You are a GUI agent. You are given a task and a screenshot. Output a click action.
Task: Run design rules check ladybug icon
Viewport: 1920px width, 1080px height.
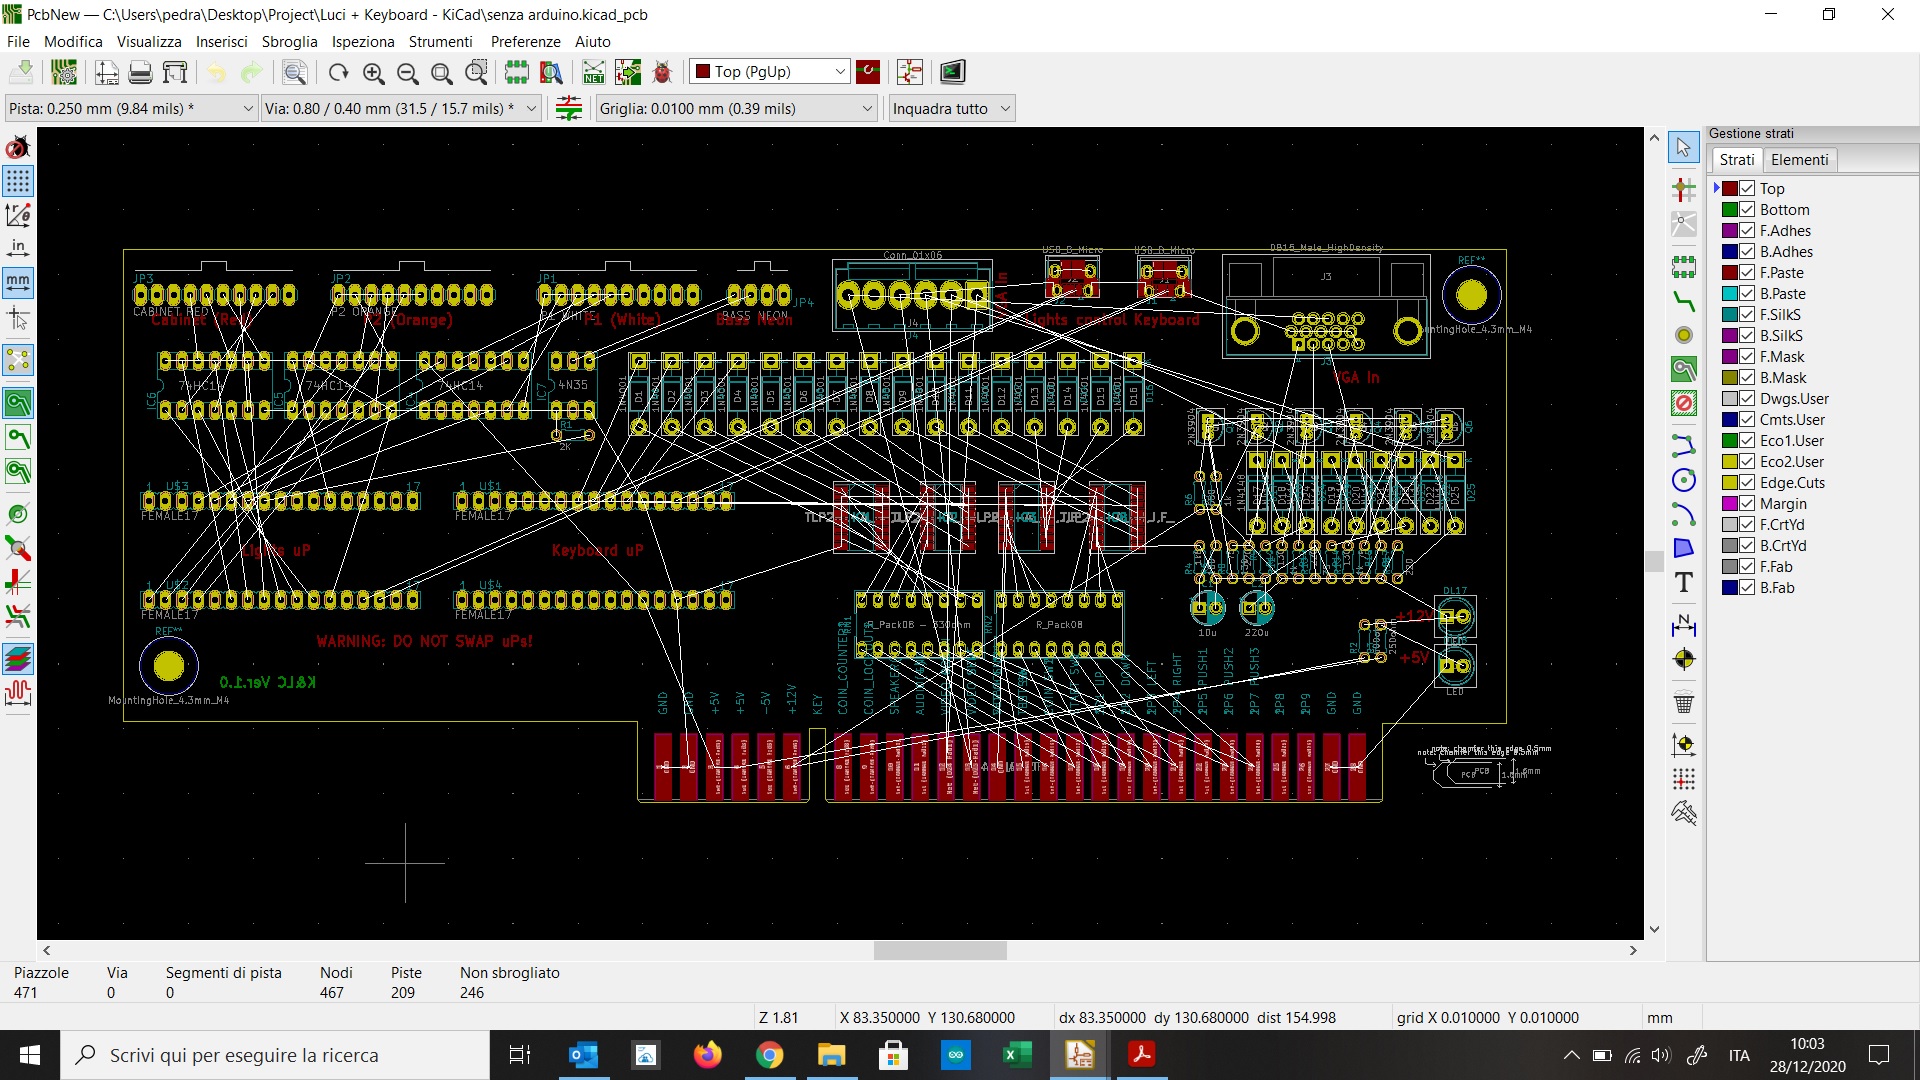[x=662, y=72]
